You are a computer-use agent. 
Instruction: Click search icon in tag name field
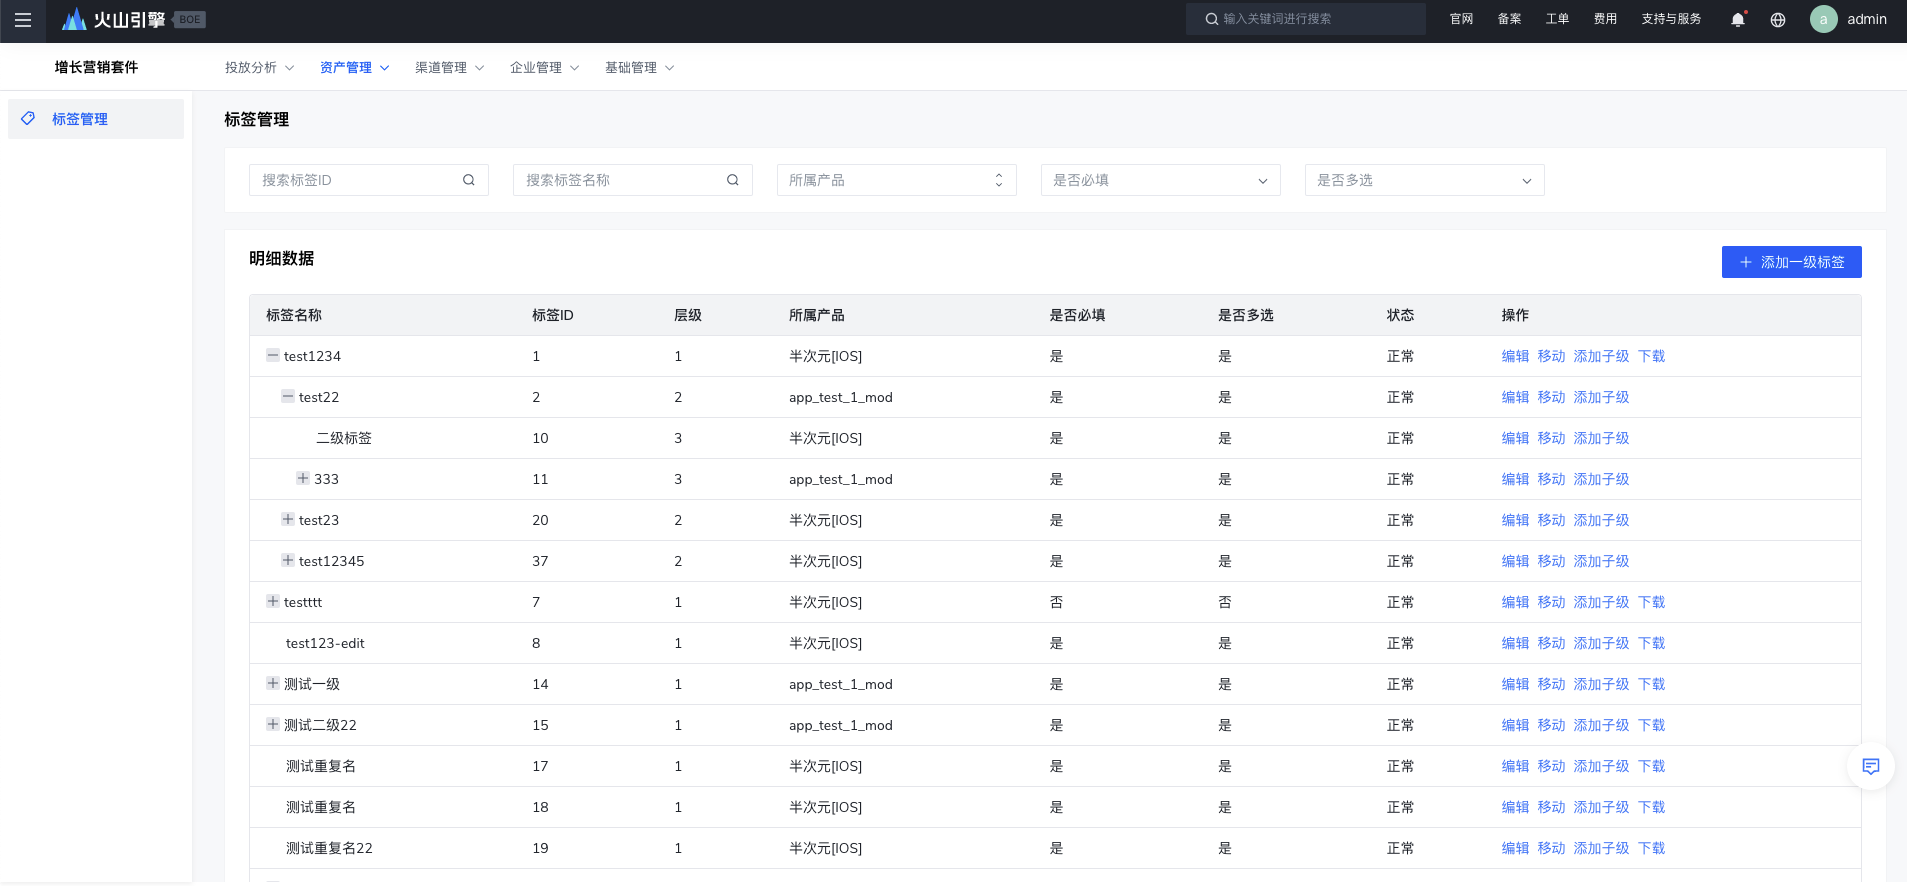(x=733, y=180)
